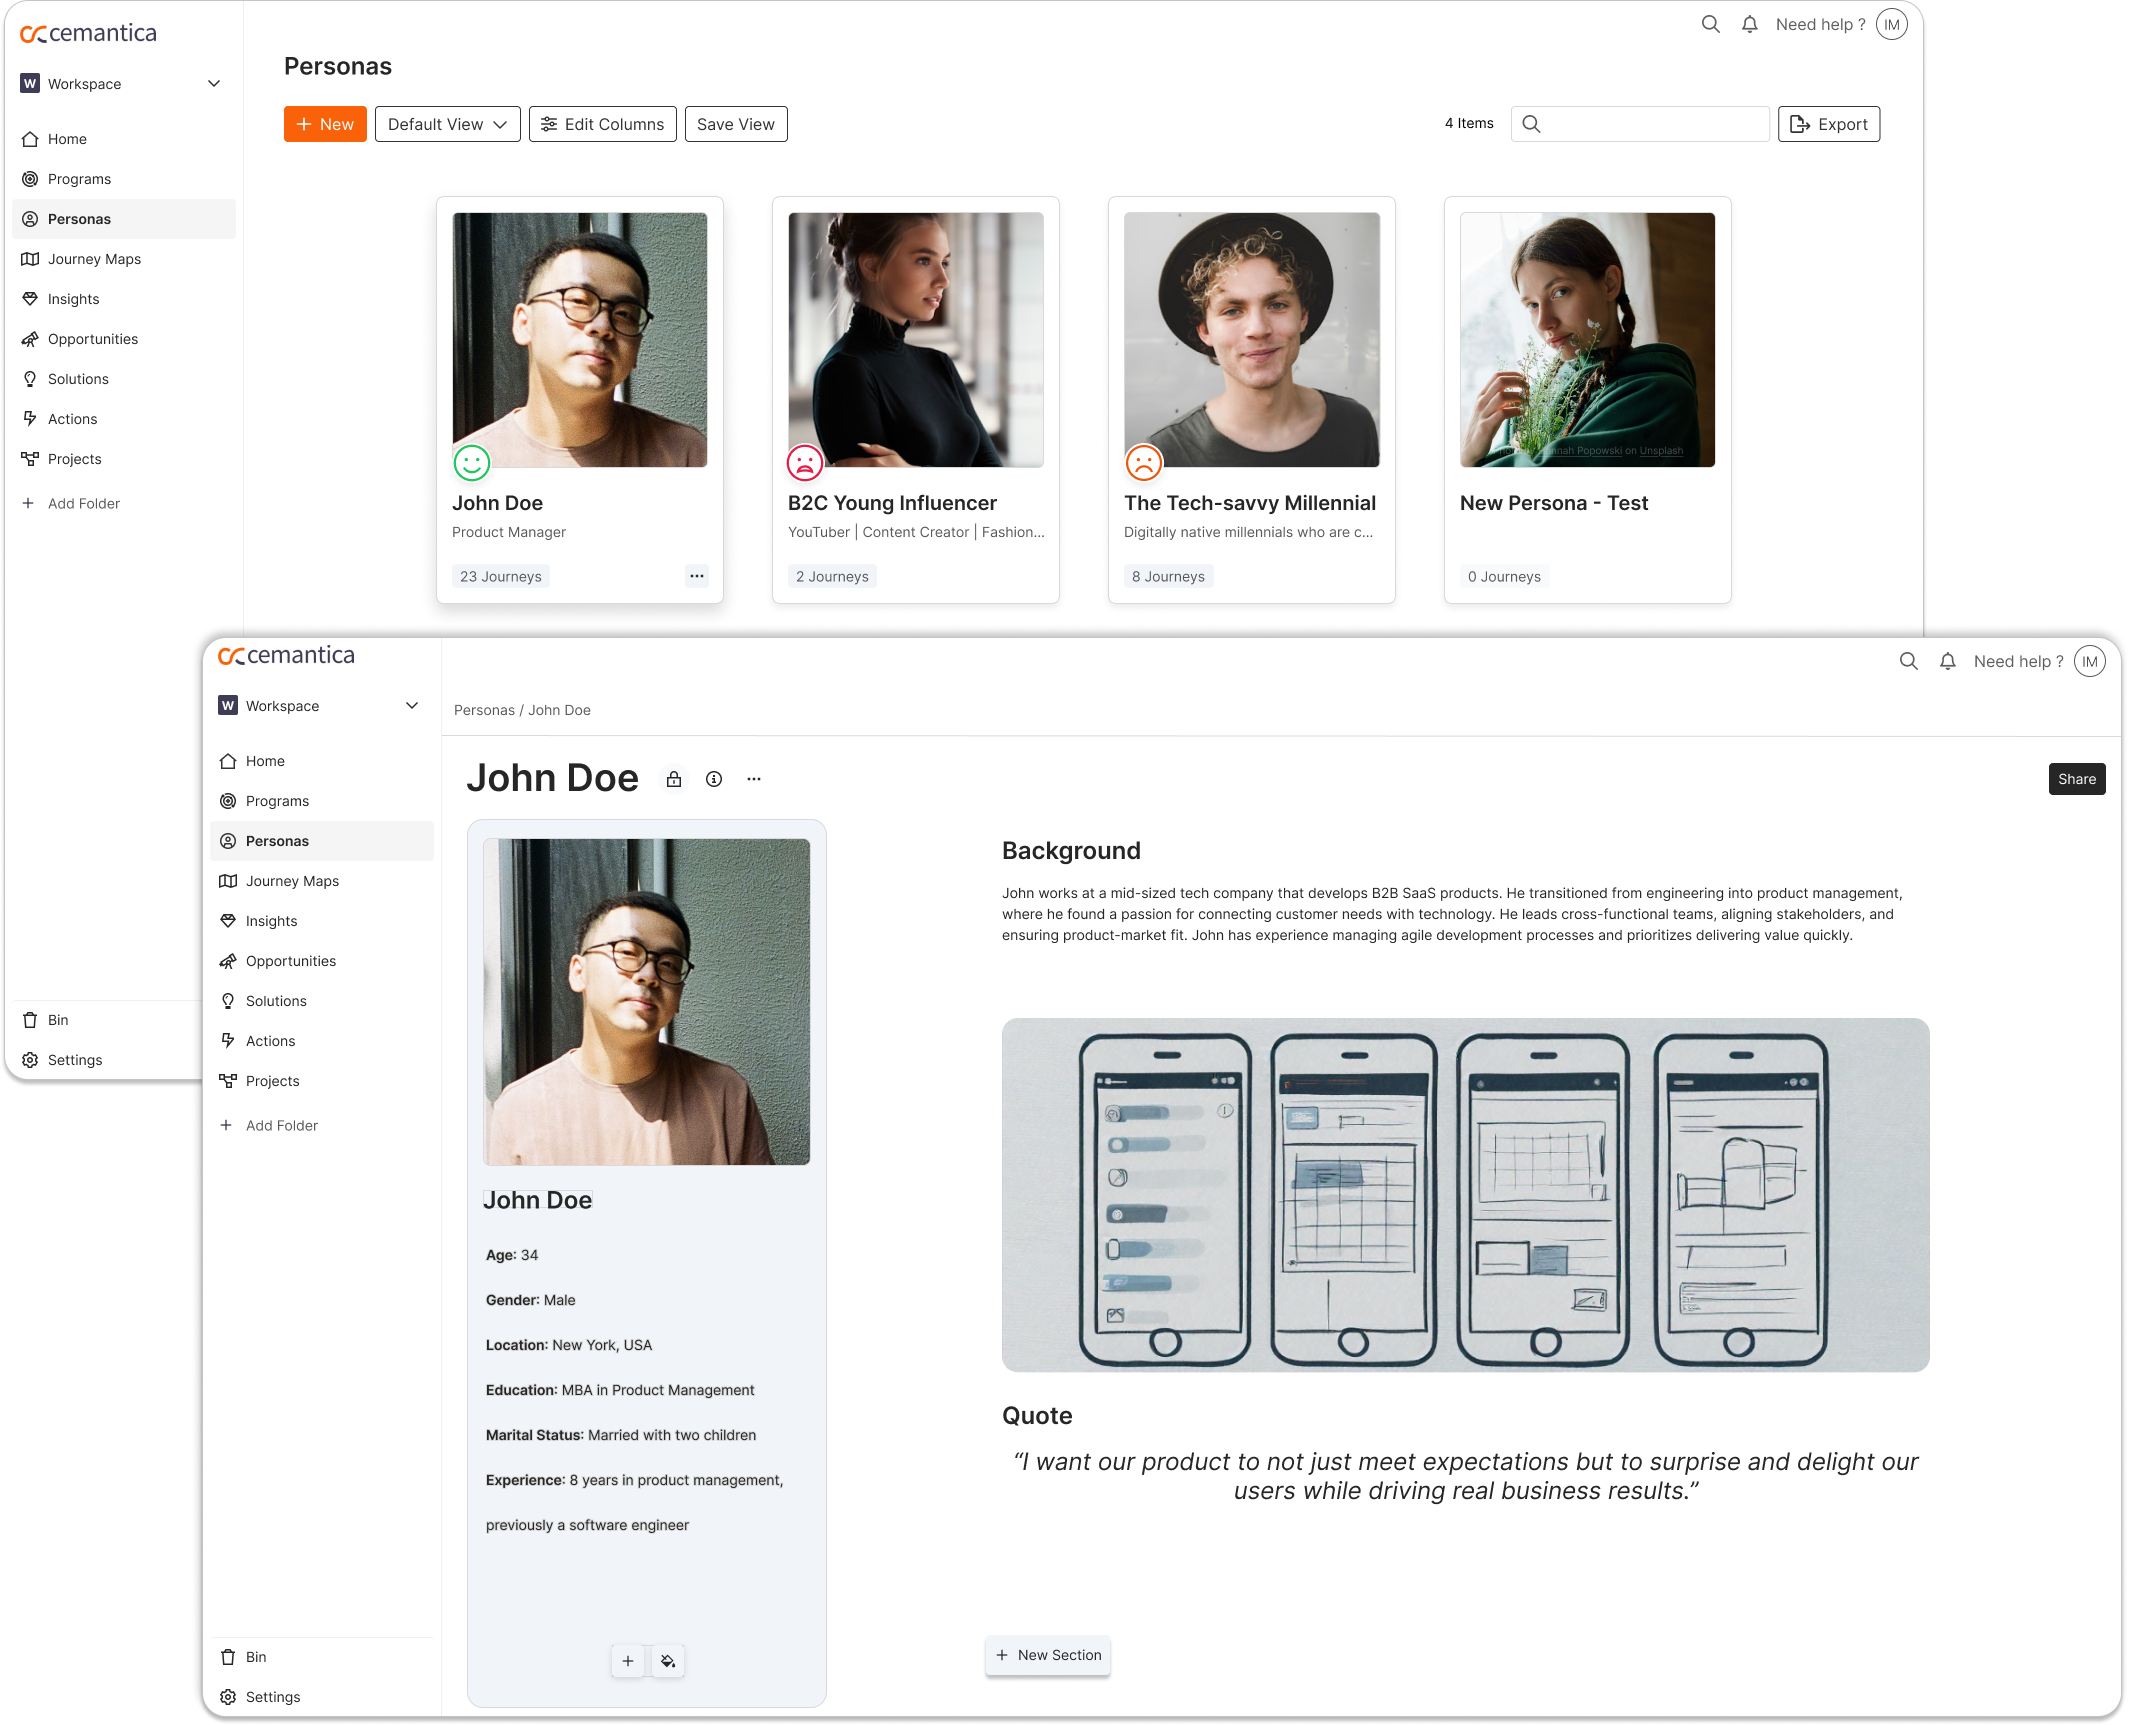Click the New Section button
The height and width of the screenshot is (1725, 2130).
[1048, 1655]
